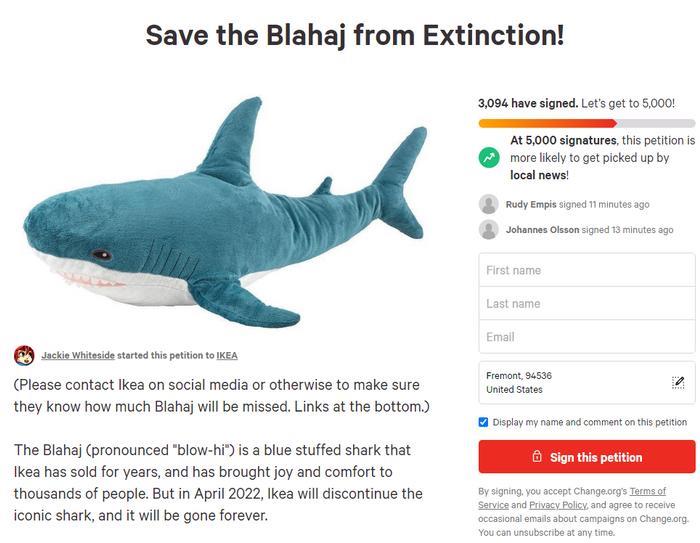Click the signature progress bar
The width and height of the screenshot is (700, 543).
(x=587, y=123)
